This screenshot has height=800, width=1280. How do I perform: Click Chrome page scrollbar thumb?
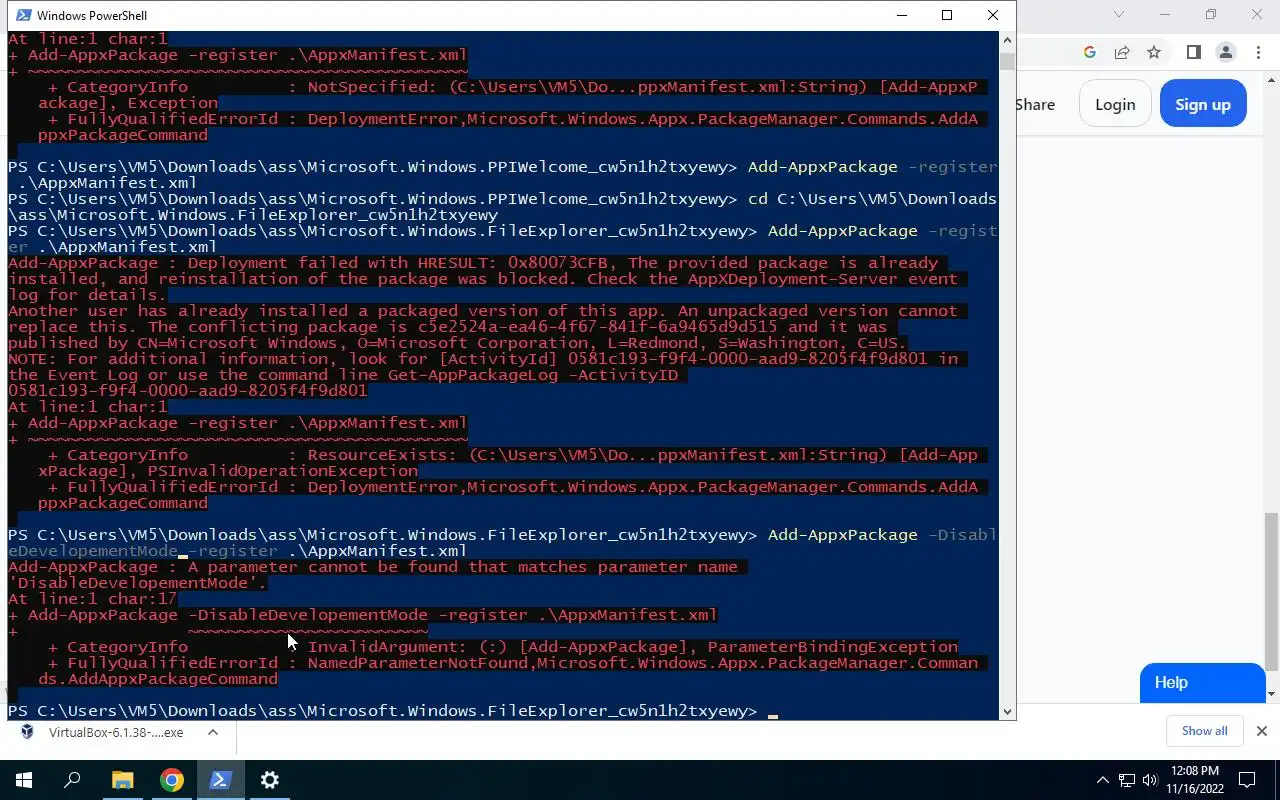click(1272, 590)
